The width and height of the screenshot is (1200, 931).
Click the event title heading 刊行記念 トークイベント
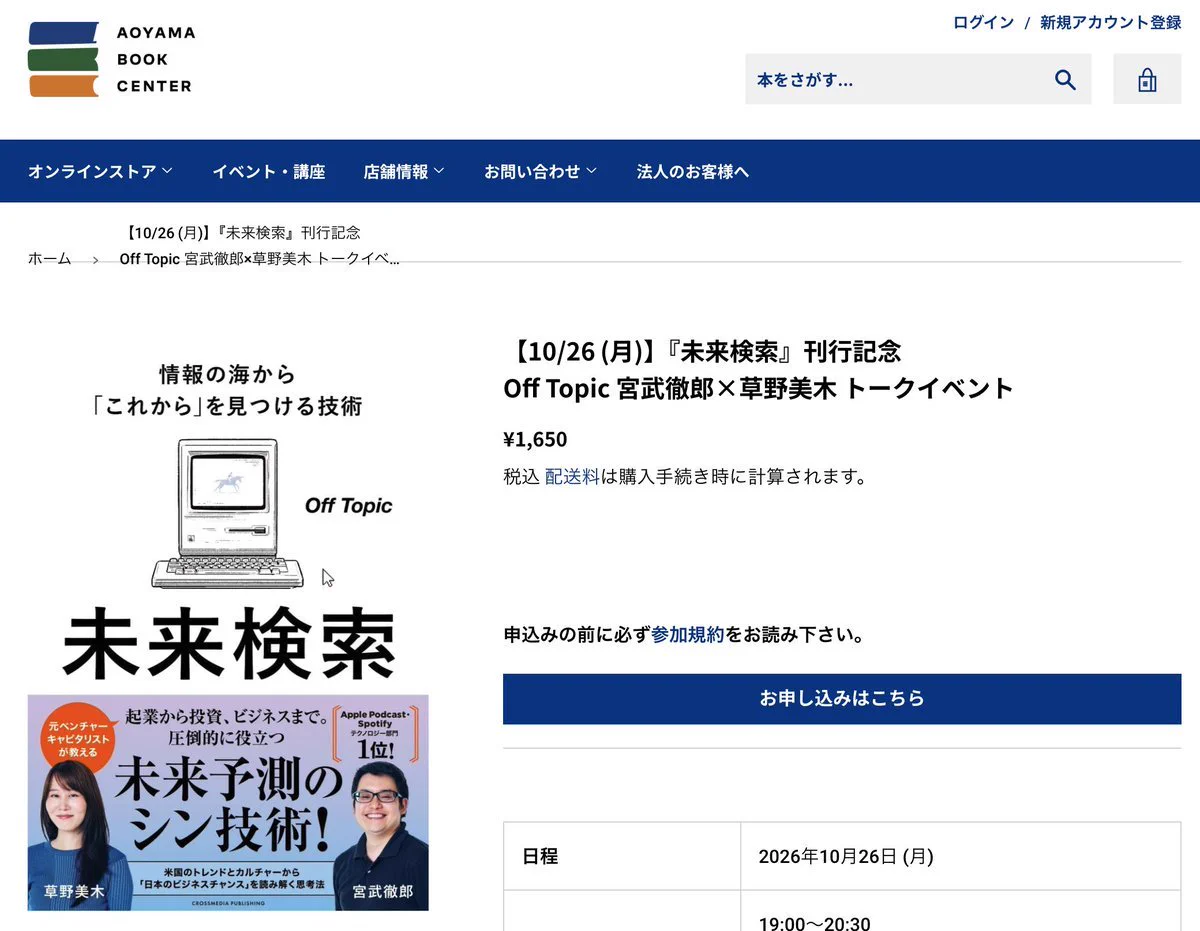758,370
